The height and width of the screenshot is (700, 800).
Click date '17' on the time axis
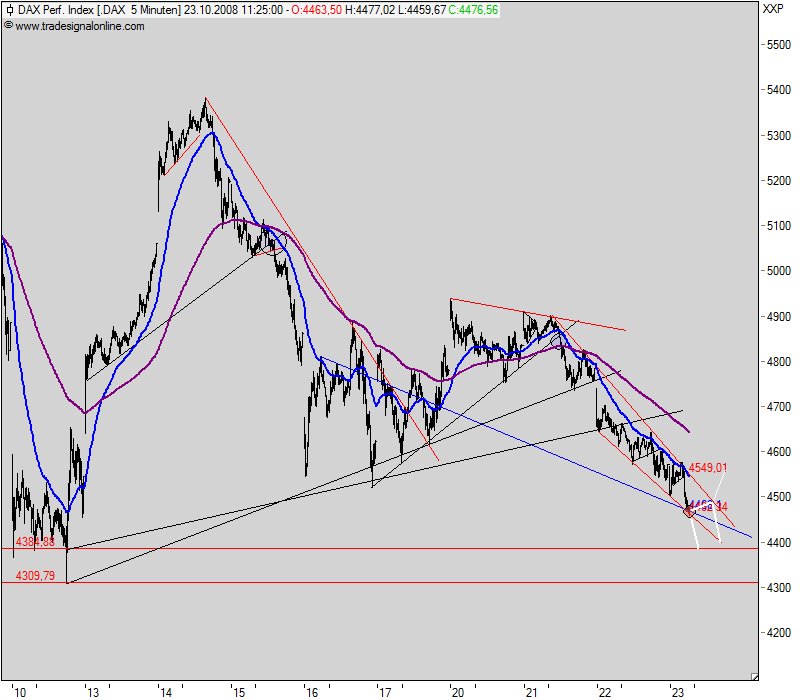coord(385,692)
